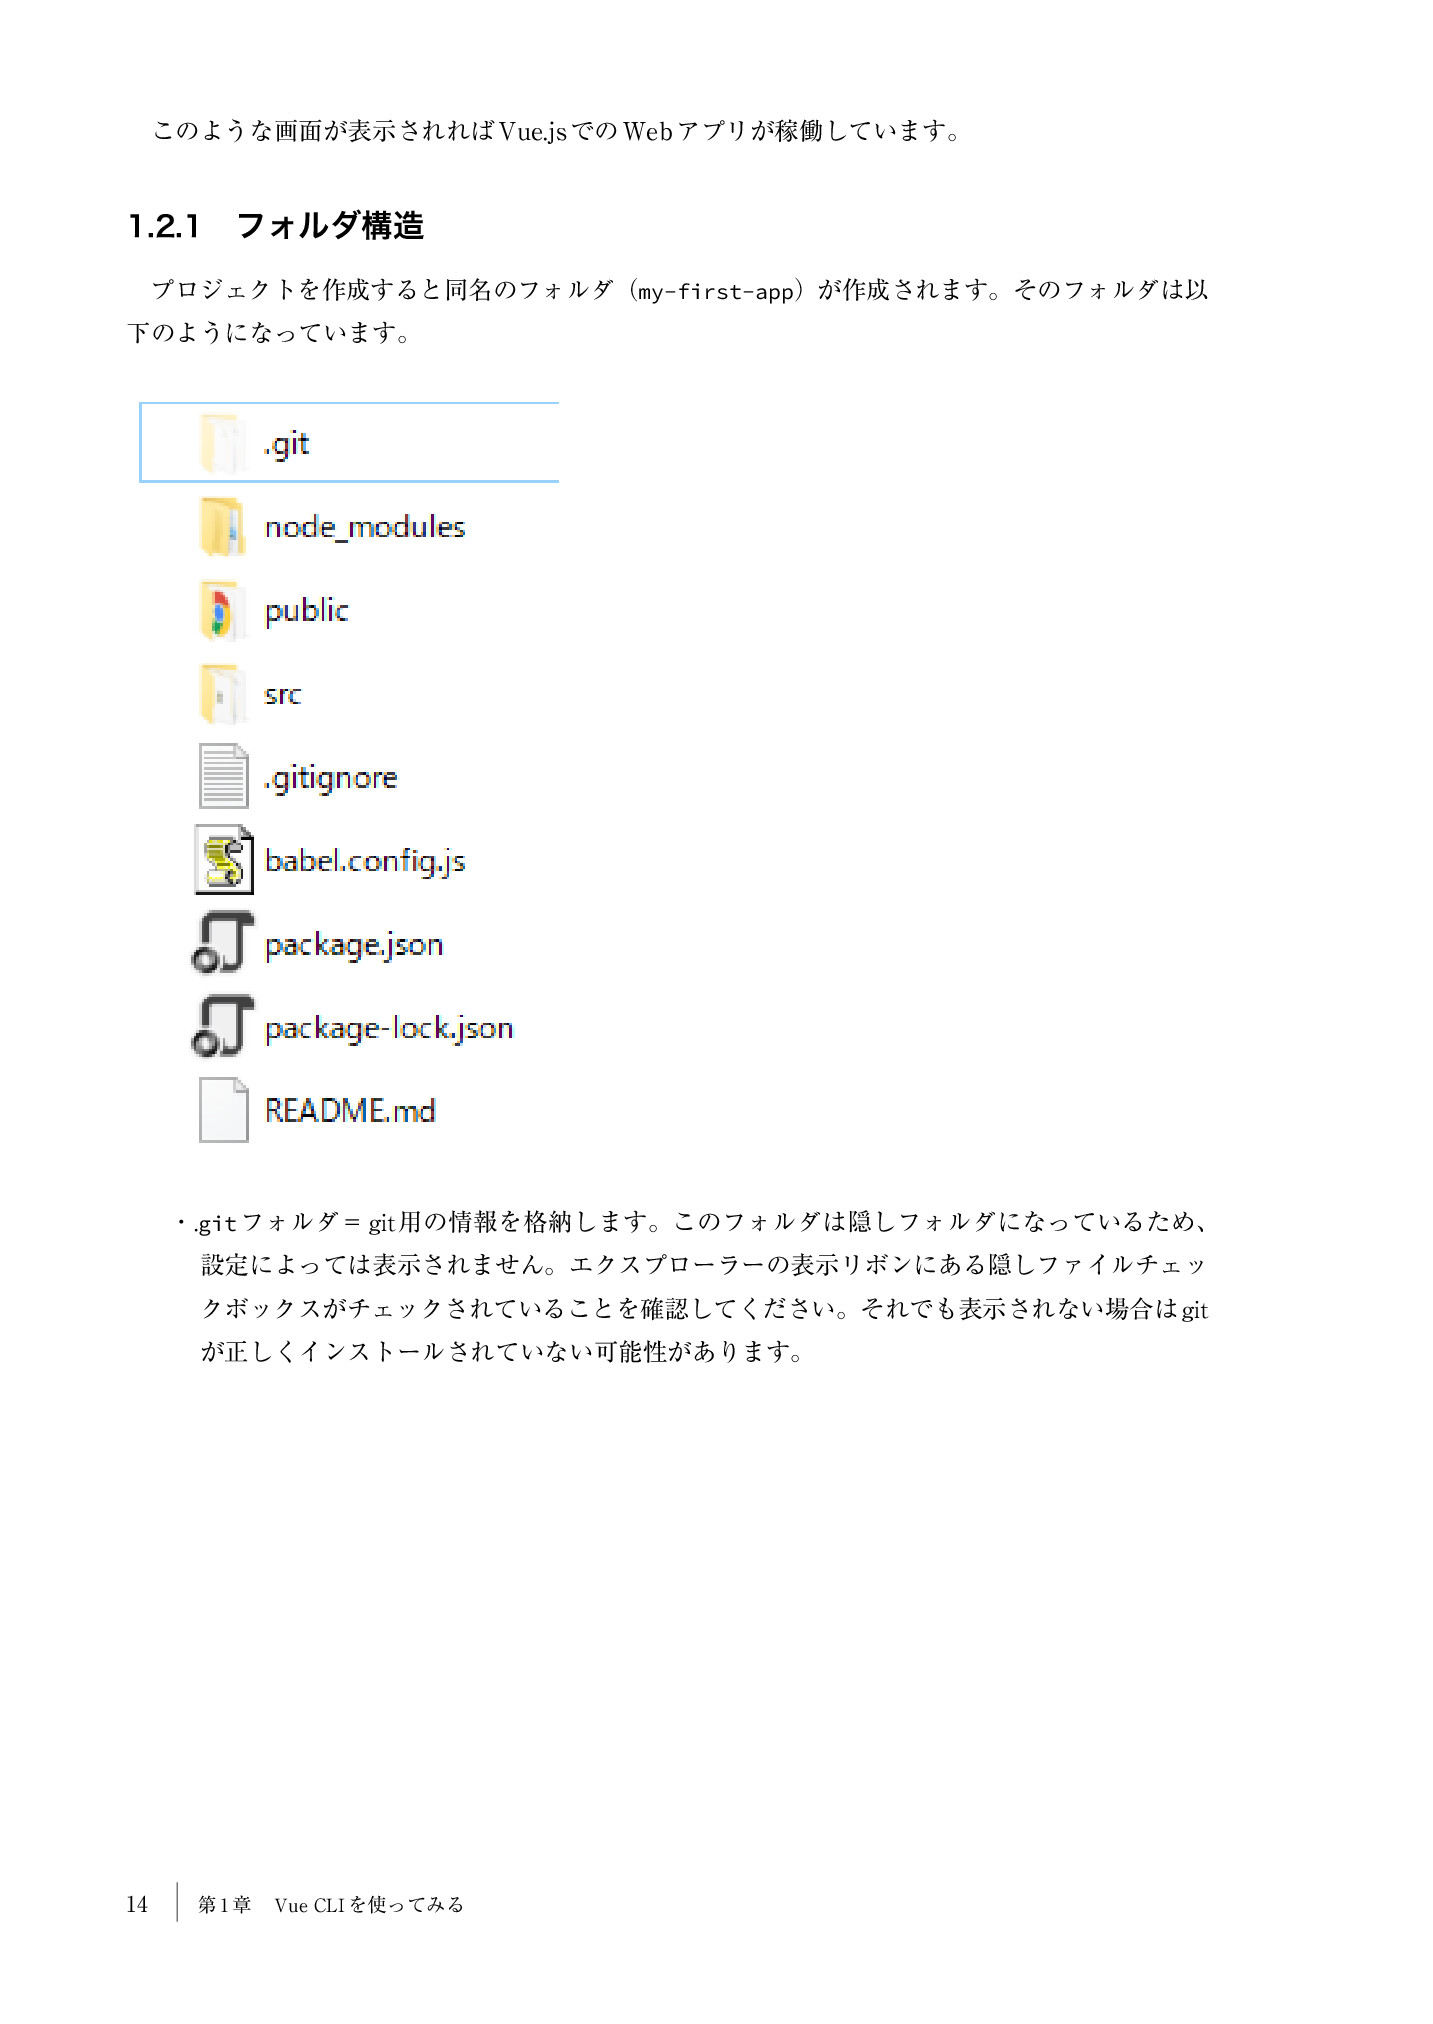This screenshot has width=1433, height=2024.
Task: Click the public folder name text
Action: (x=307, y=611)
